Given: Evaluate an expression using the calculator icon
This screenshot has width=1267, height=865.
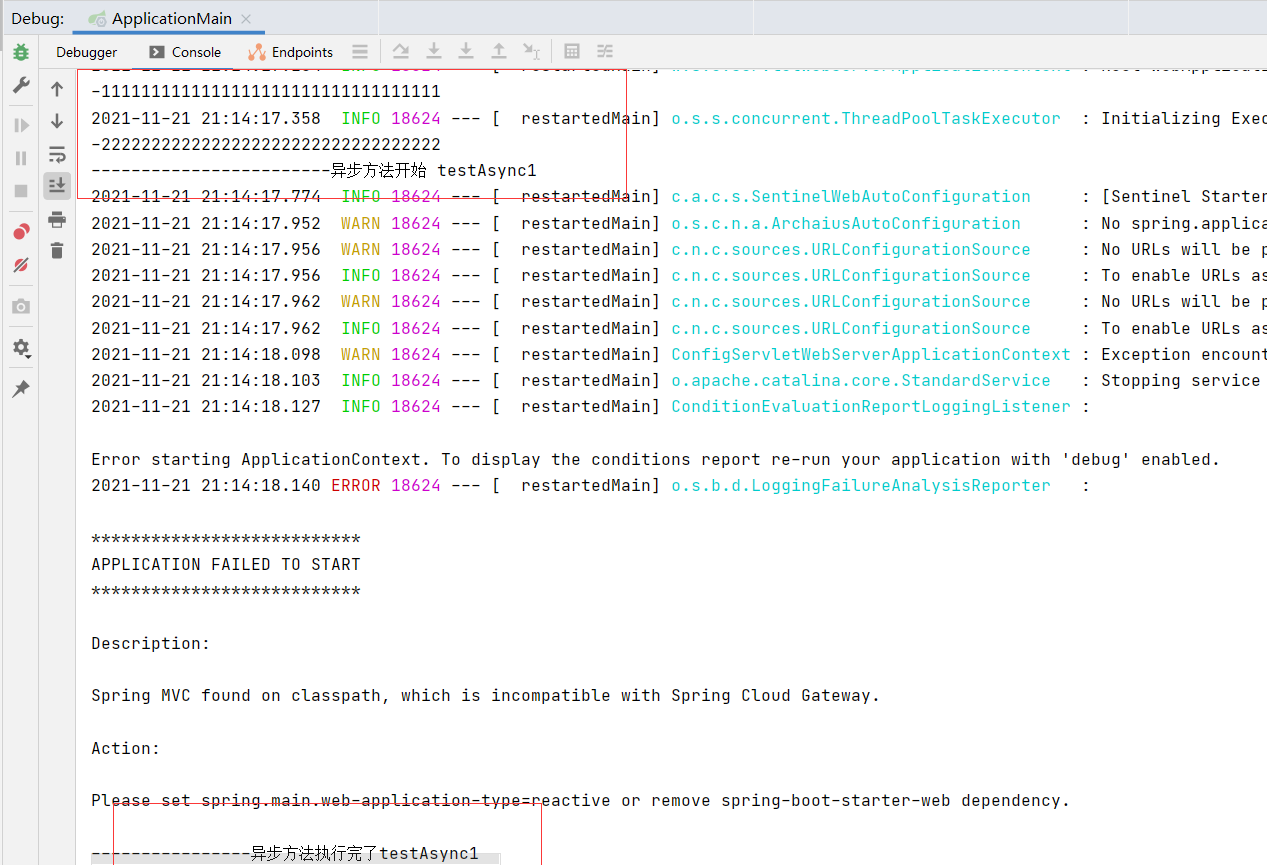Looking at the screenshot, I should pyautogui.click(x=572, y=51).
